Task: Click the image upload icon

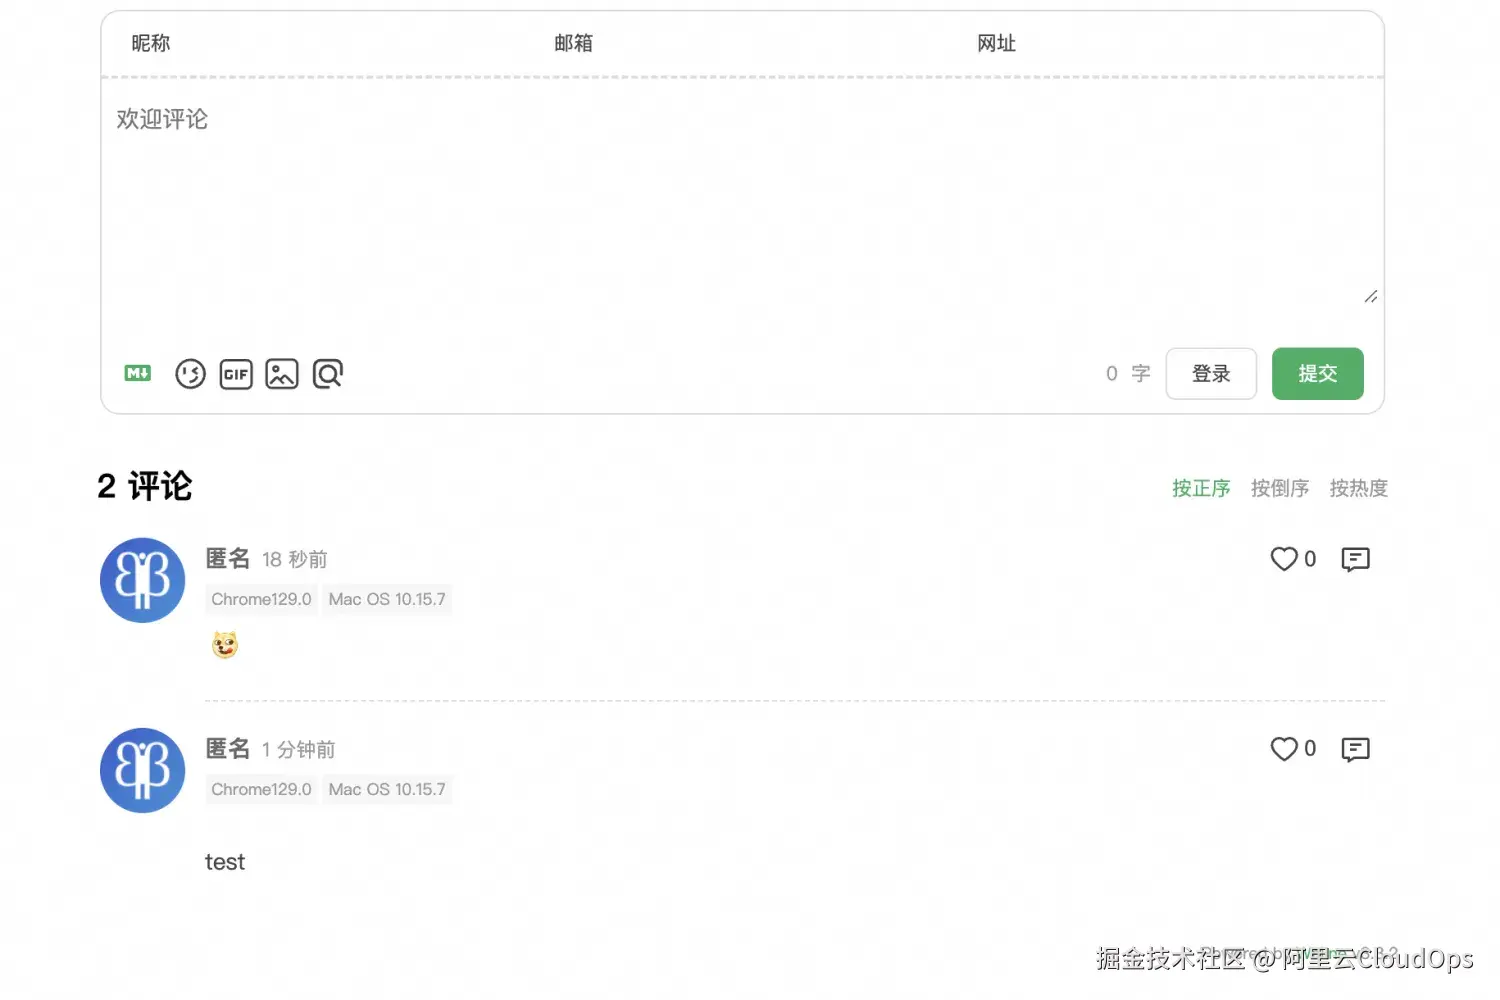Action: point(282,373)
